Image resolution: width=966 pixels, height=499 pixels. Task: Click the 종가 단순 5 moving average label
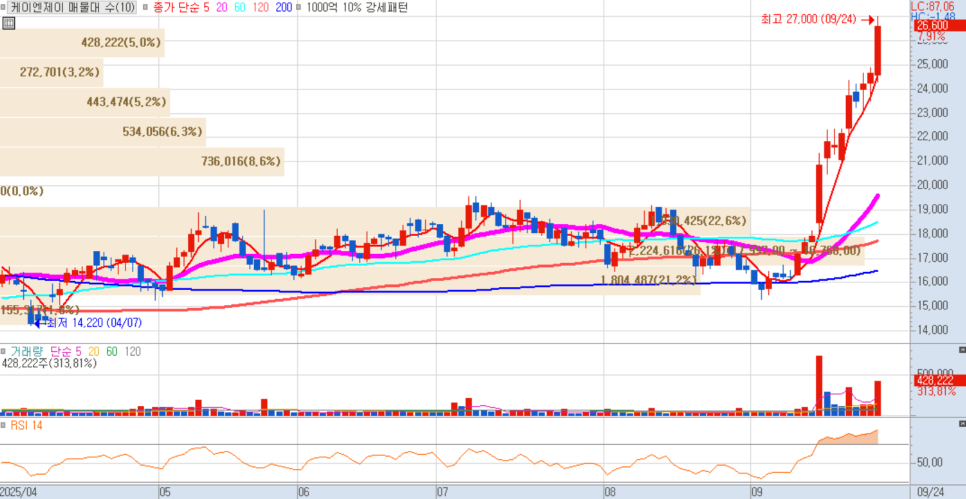pos(180,8)
